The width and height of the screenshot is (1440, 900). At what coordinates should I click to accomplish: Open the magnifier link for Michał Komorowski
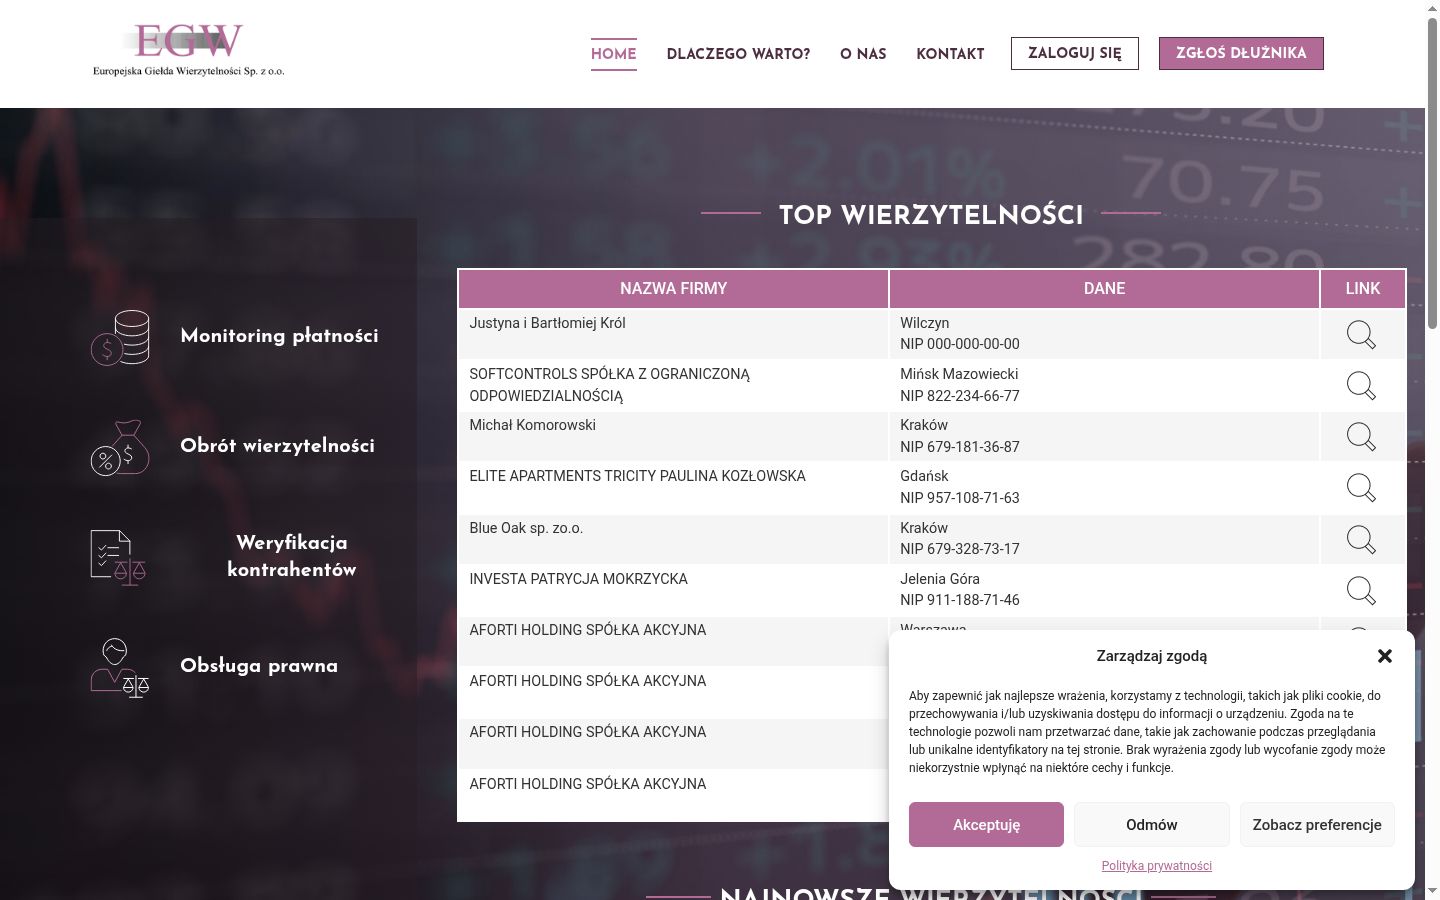(1361, 436)
